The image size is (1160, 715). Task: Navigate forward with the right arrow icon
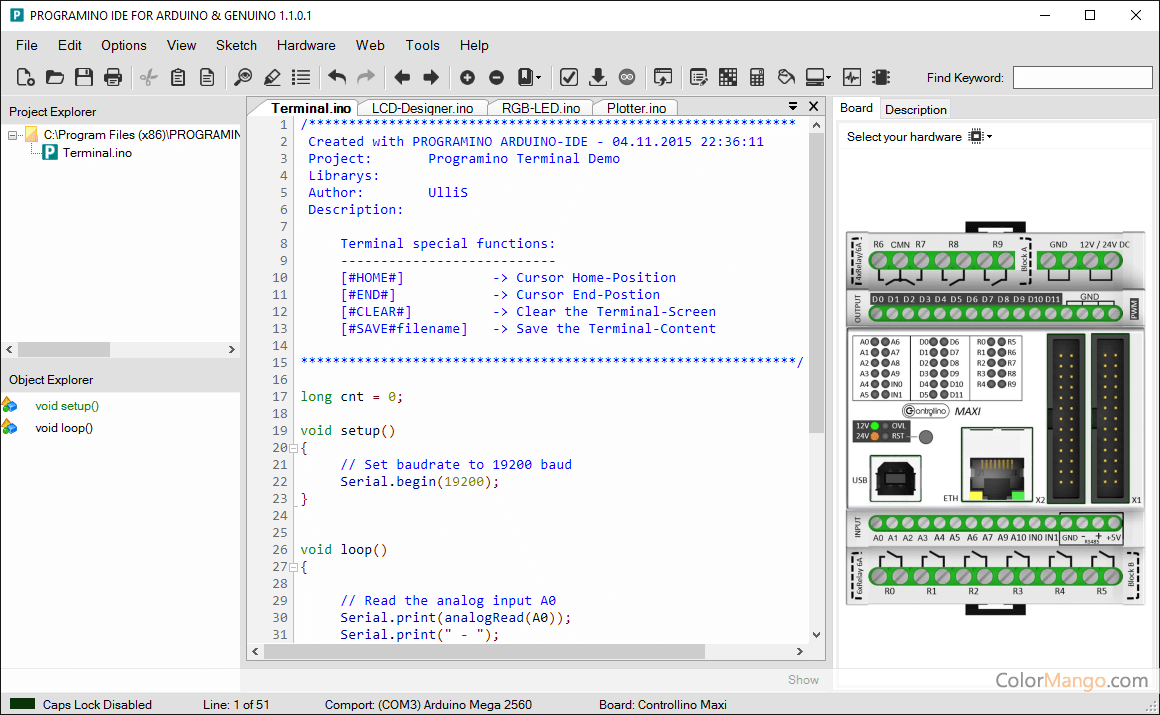431,77
